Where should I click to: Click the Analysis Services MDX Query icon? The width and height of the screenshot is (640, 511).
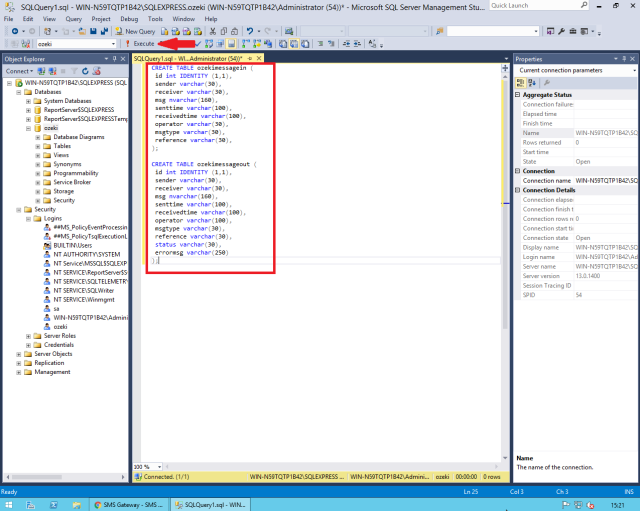click(176, 31)
